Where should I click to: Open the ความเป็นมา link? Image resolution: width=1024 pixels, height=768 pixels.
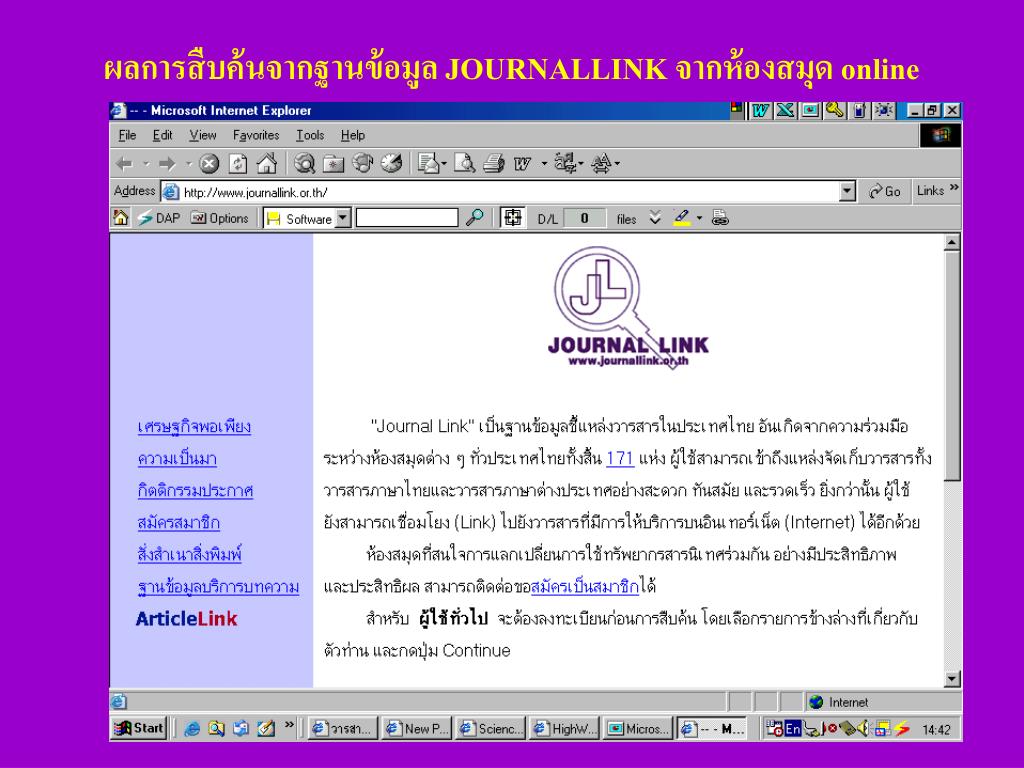click(177, 459)
